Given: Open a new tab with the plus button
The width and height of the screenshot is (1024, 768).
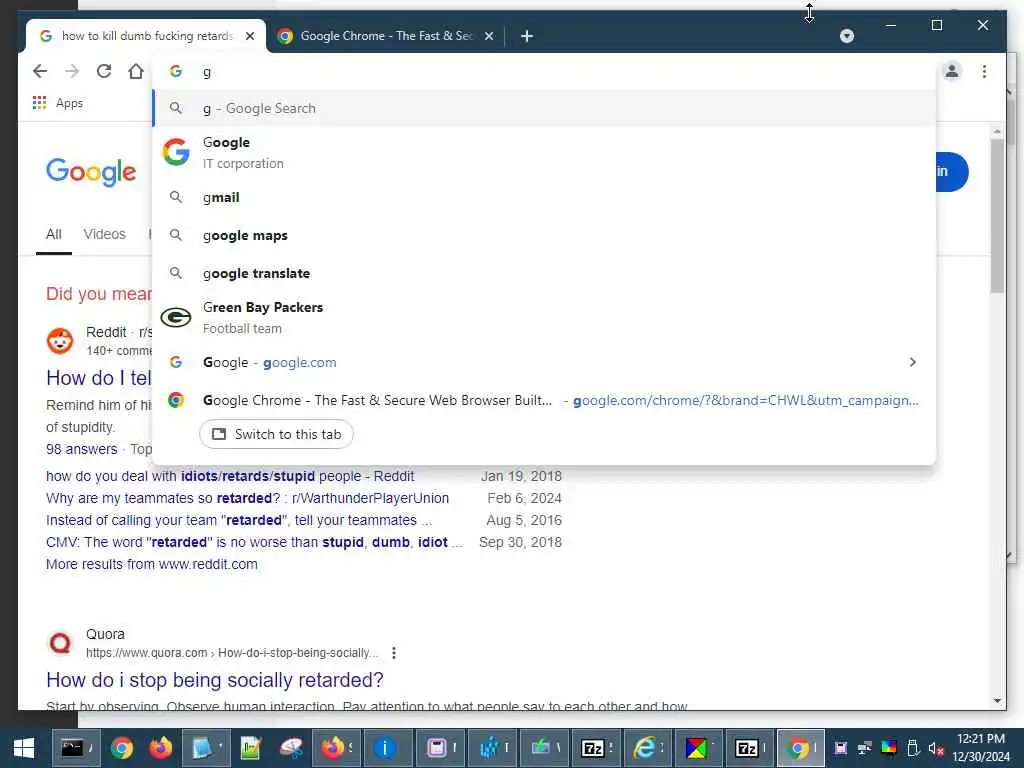Looking at the screenshot, I should click(x=527, y=36).
